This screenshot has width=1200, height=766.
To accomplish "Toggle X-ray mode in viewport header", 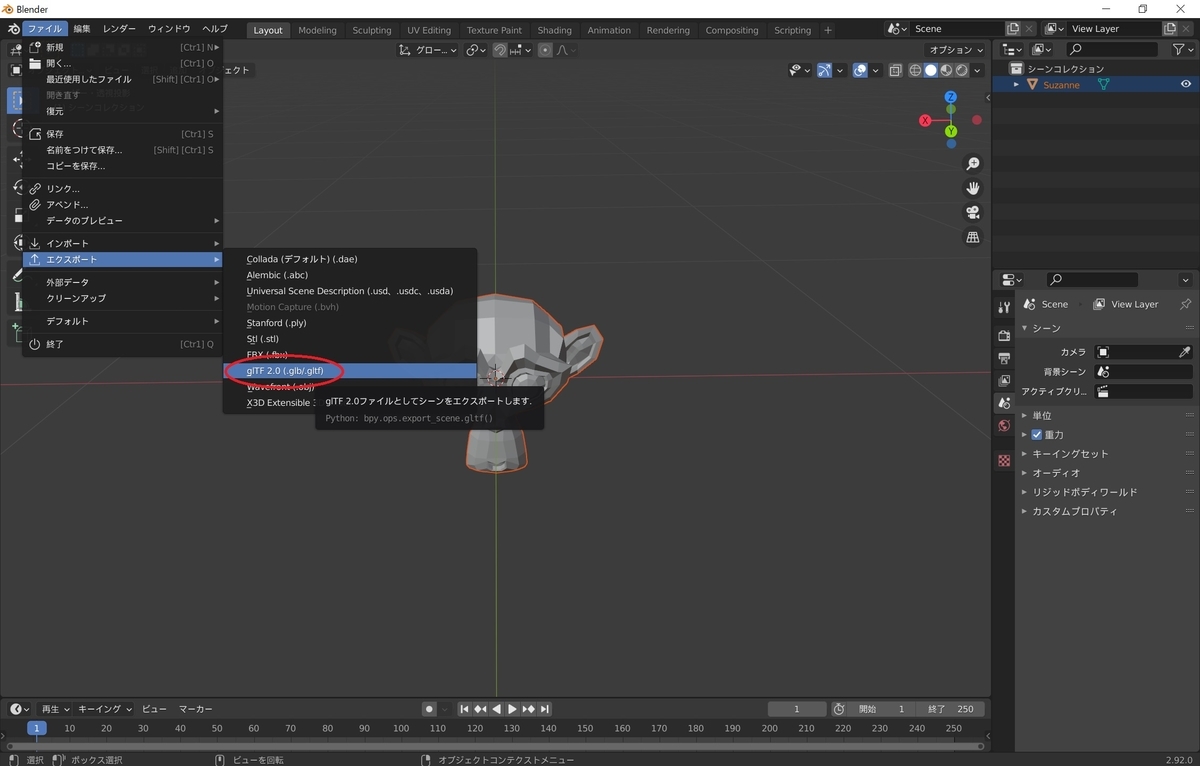I will tap(895, 70).
